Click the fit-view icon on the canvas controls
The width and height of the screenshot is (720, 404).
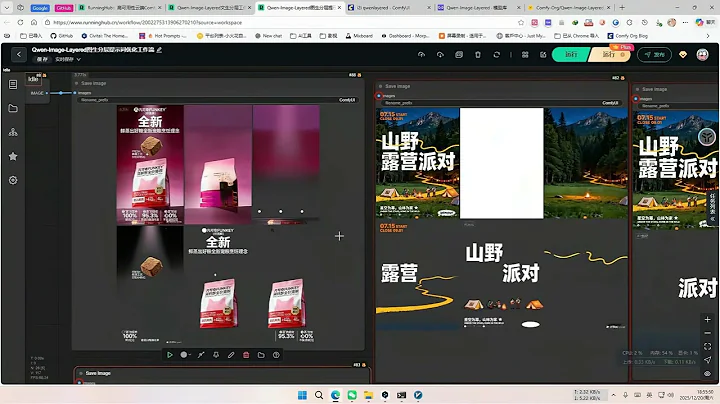tap(707, 346)
